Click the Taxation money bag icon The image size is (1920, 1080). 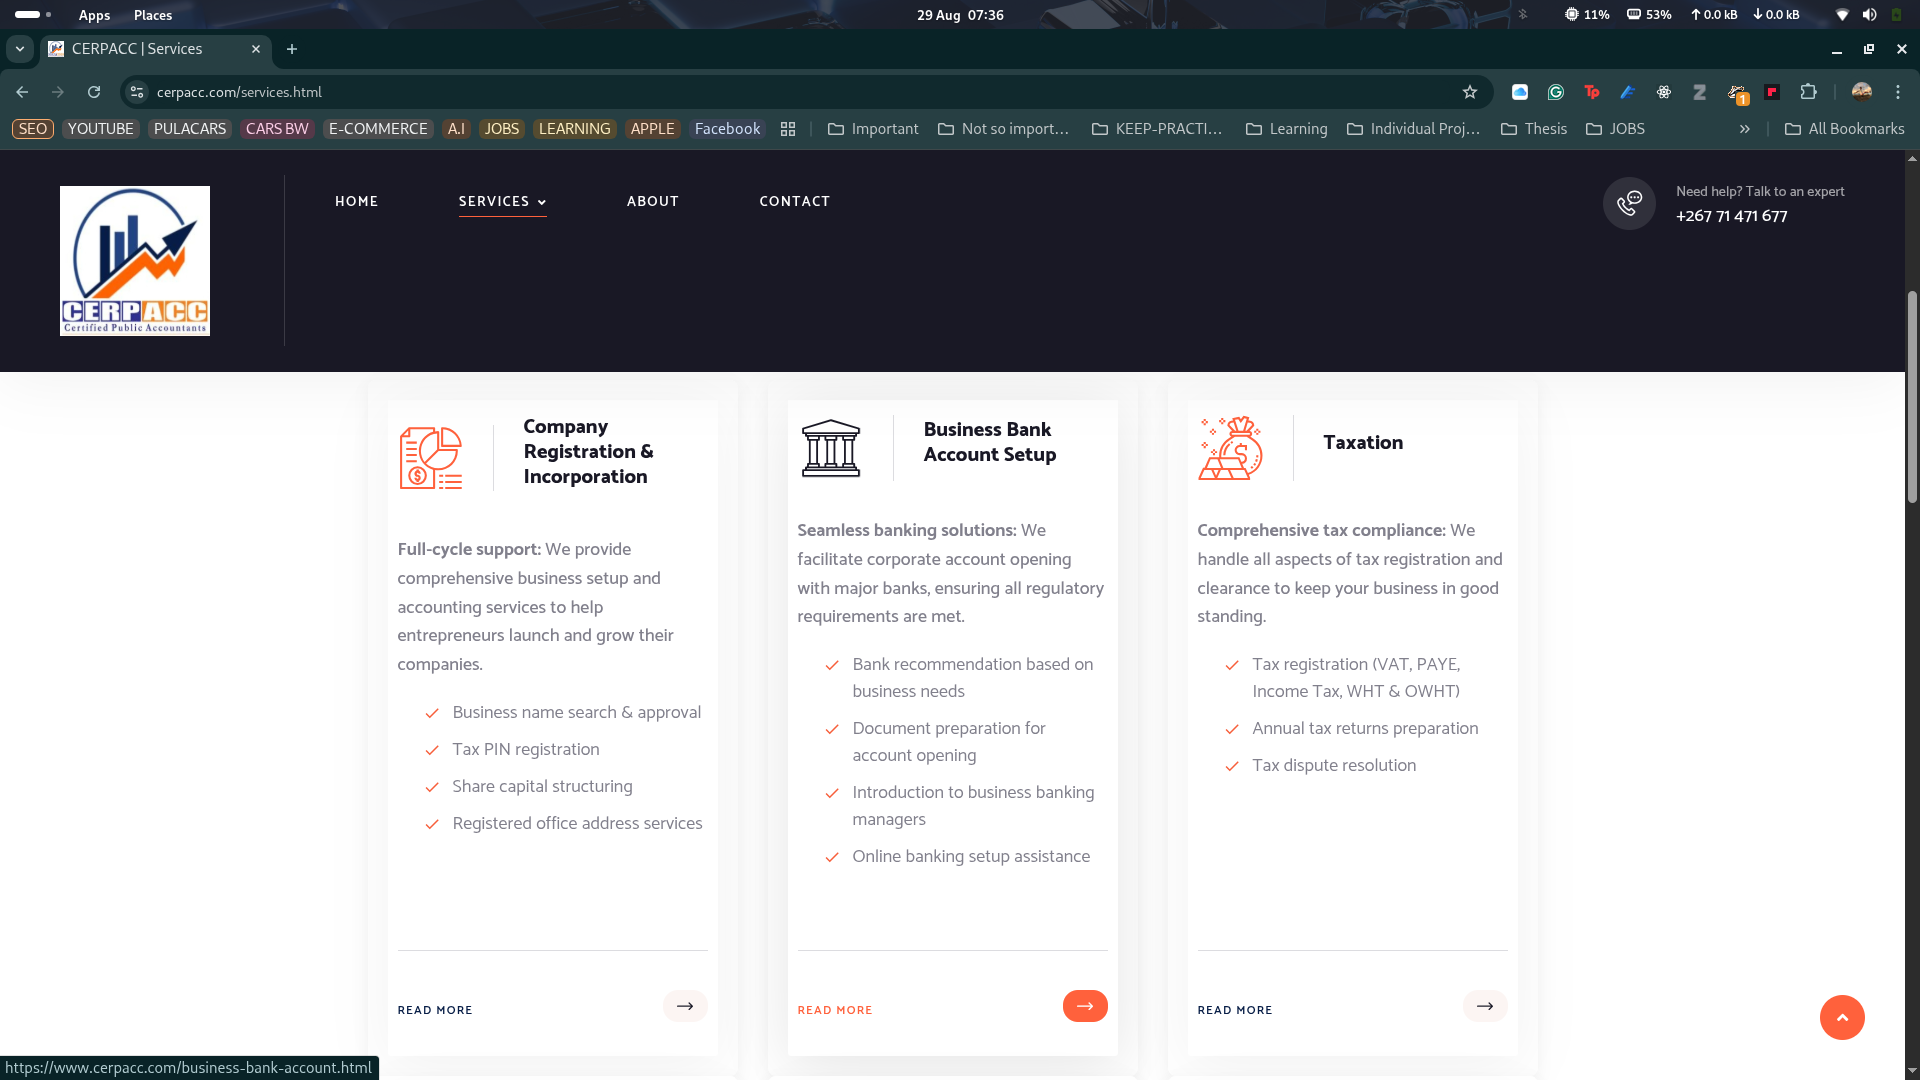point(1230,448)
